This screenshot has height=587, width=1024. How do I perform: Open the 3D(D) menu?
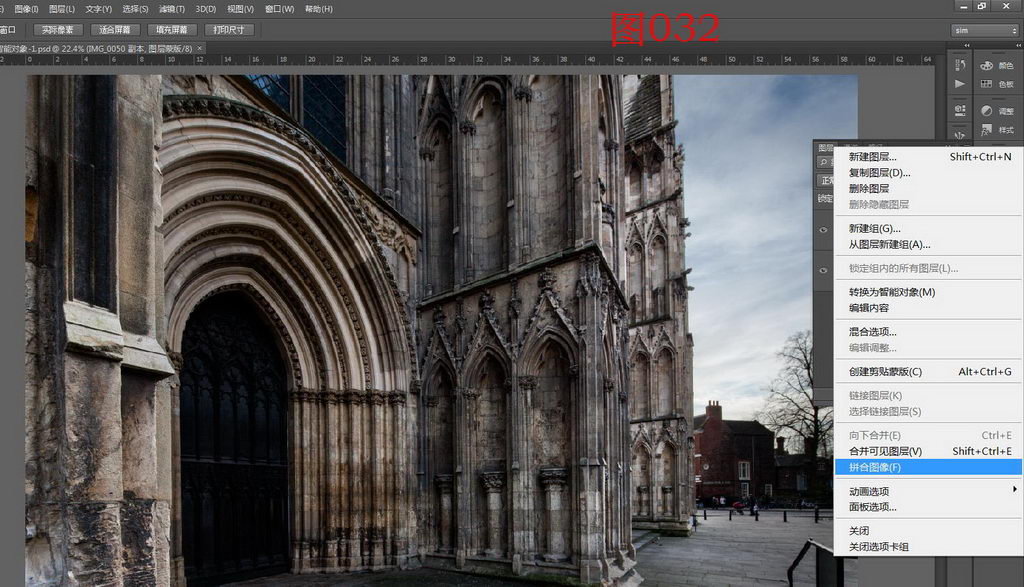(x=206, y=9)
